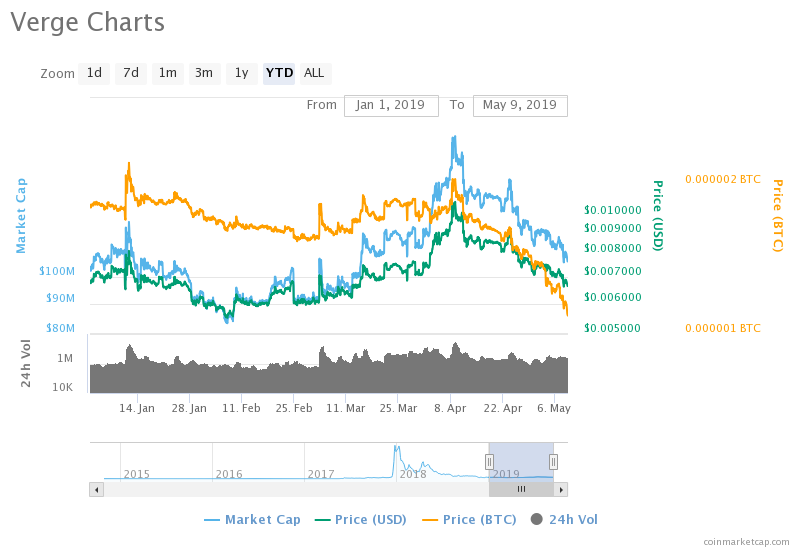Click the 2015 label in navigator
This screenshot has width=800, height=550.
point(137,474)
